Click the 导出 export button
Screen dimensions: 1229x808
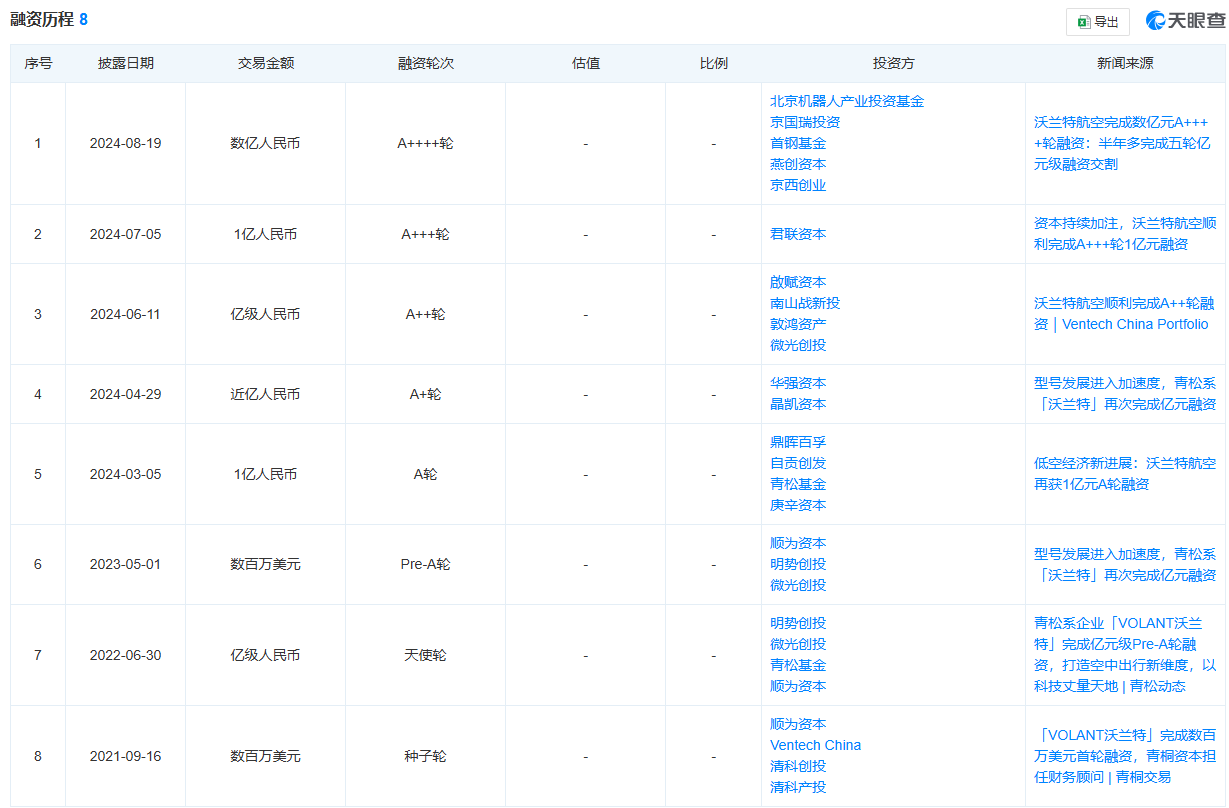click(1097, 21)
